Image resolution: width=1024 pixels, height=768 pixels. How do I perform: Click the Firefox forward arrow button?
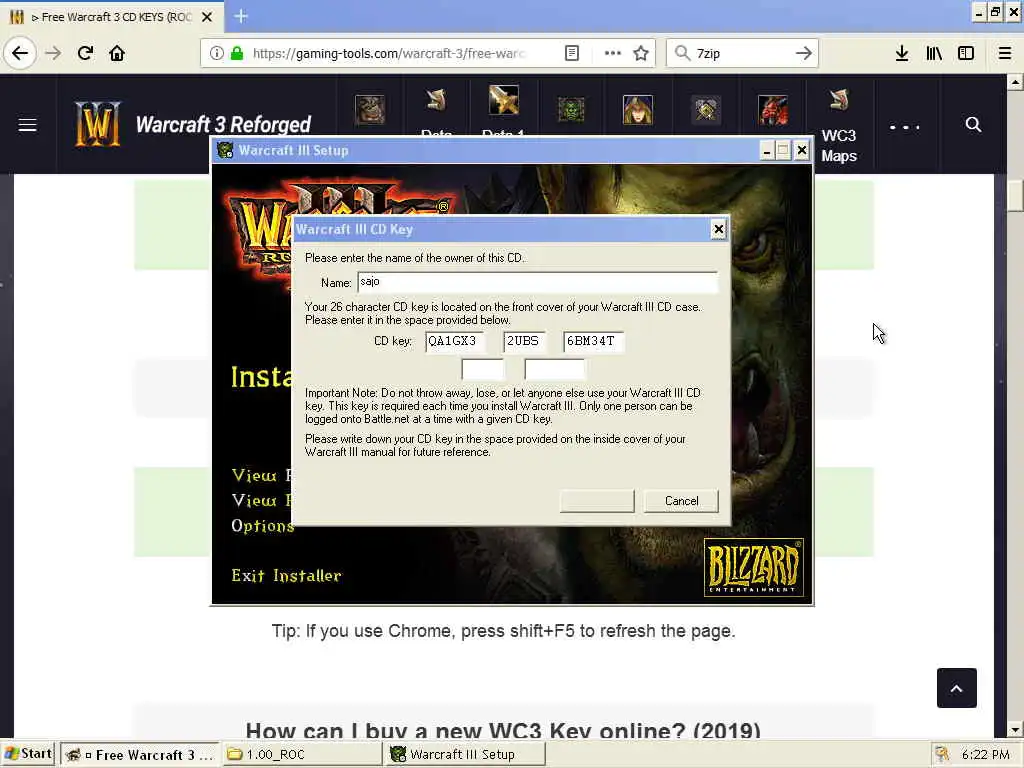point(53,53)
